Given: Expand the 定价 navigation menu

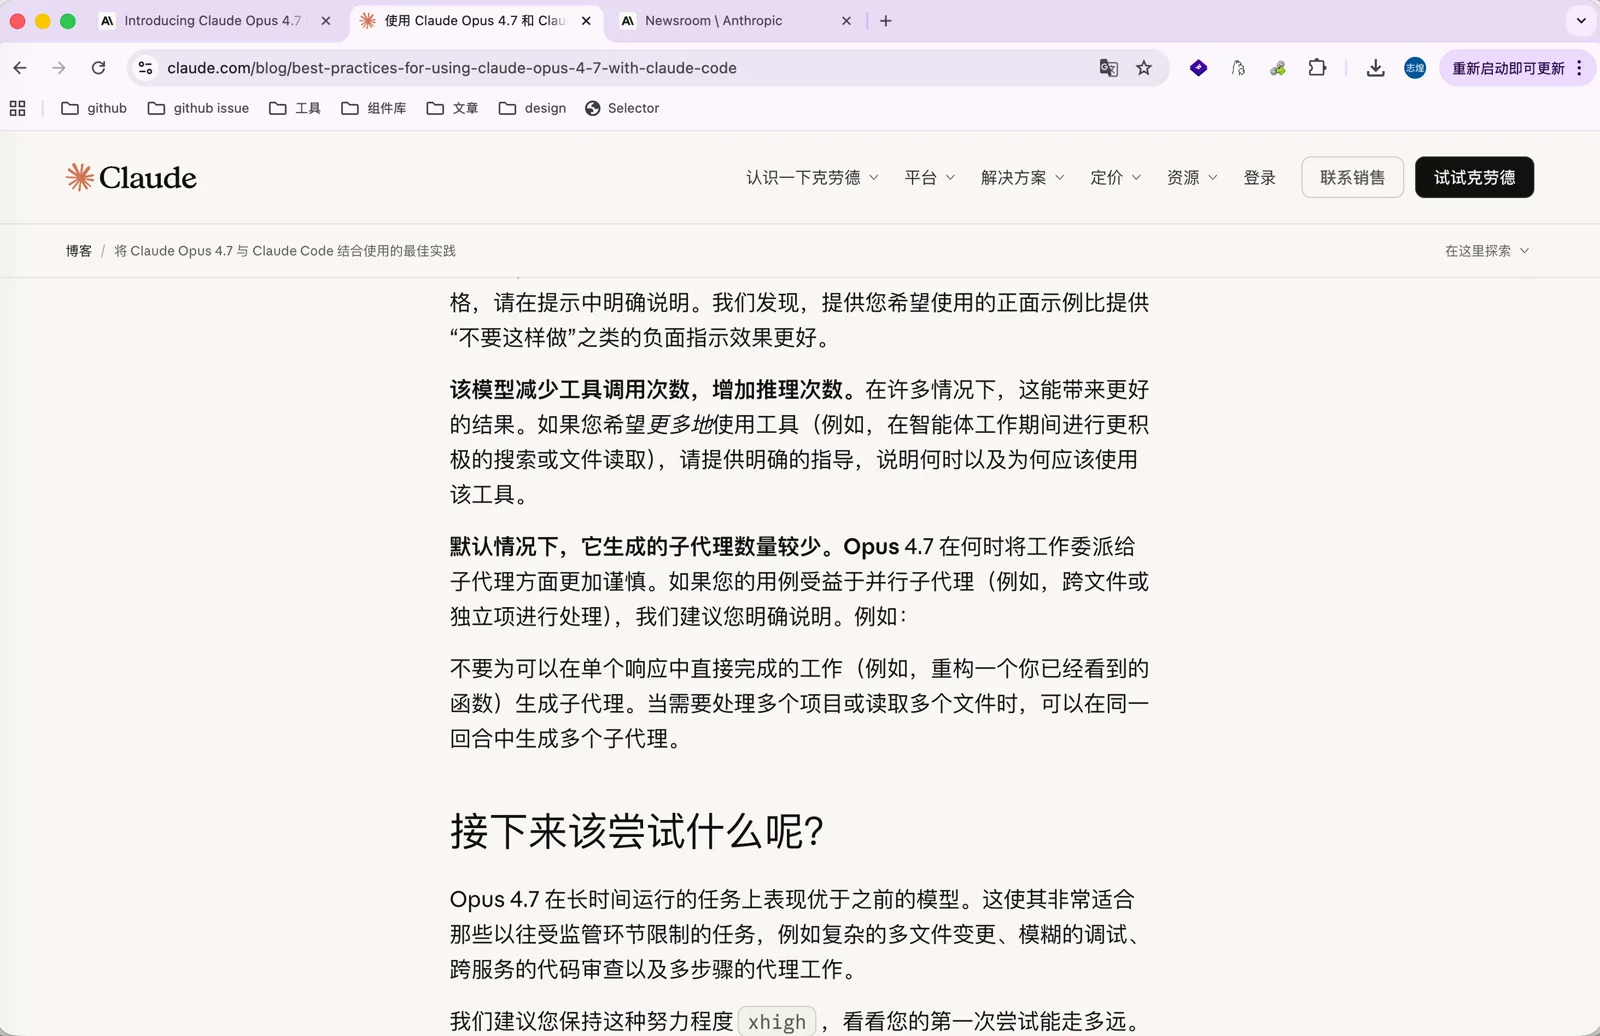Looking at the screenshot, I should tap(1115, 177).
